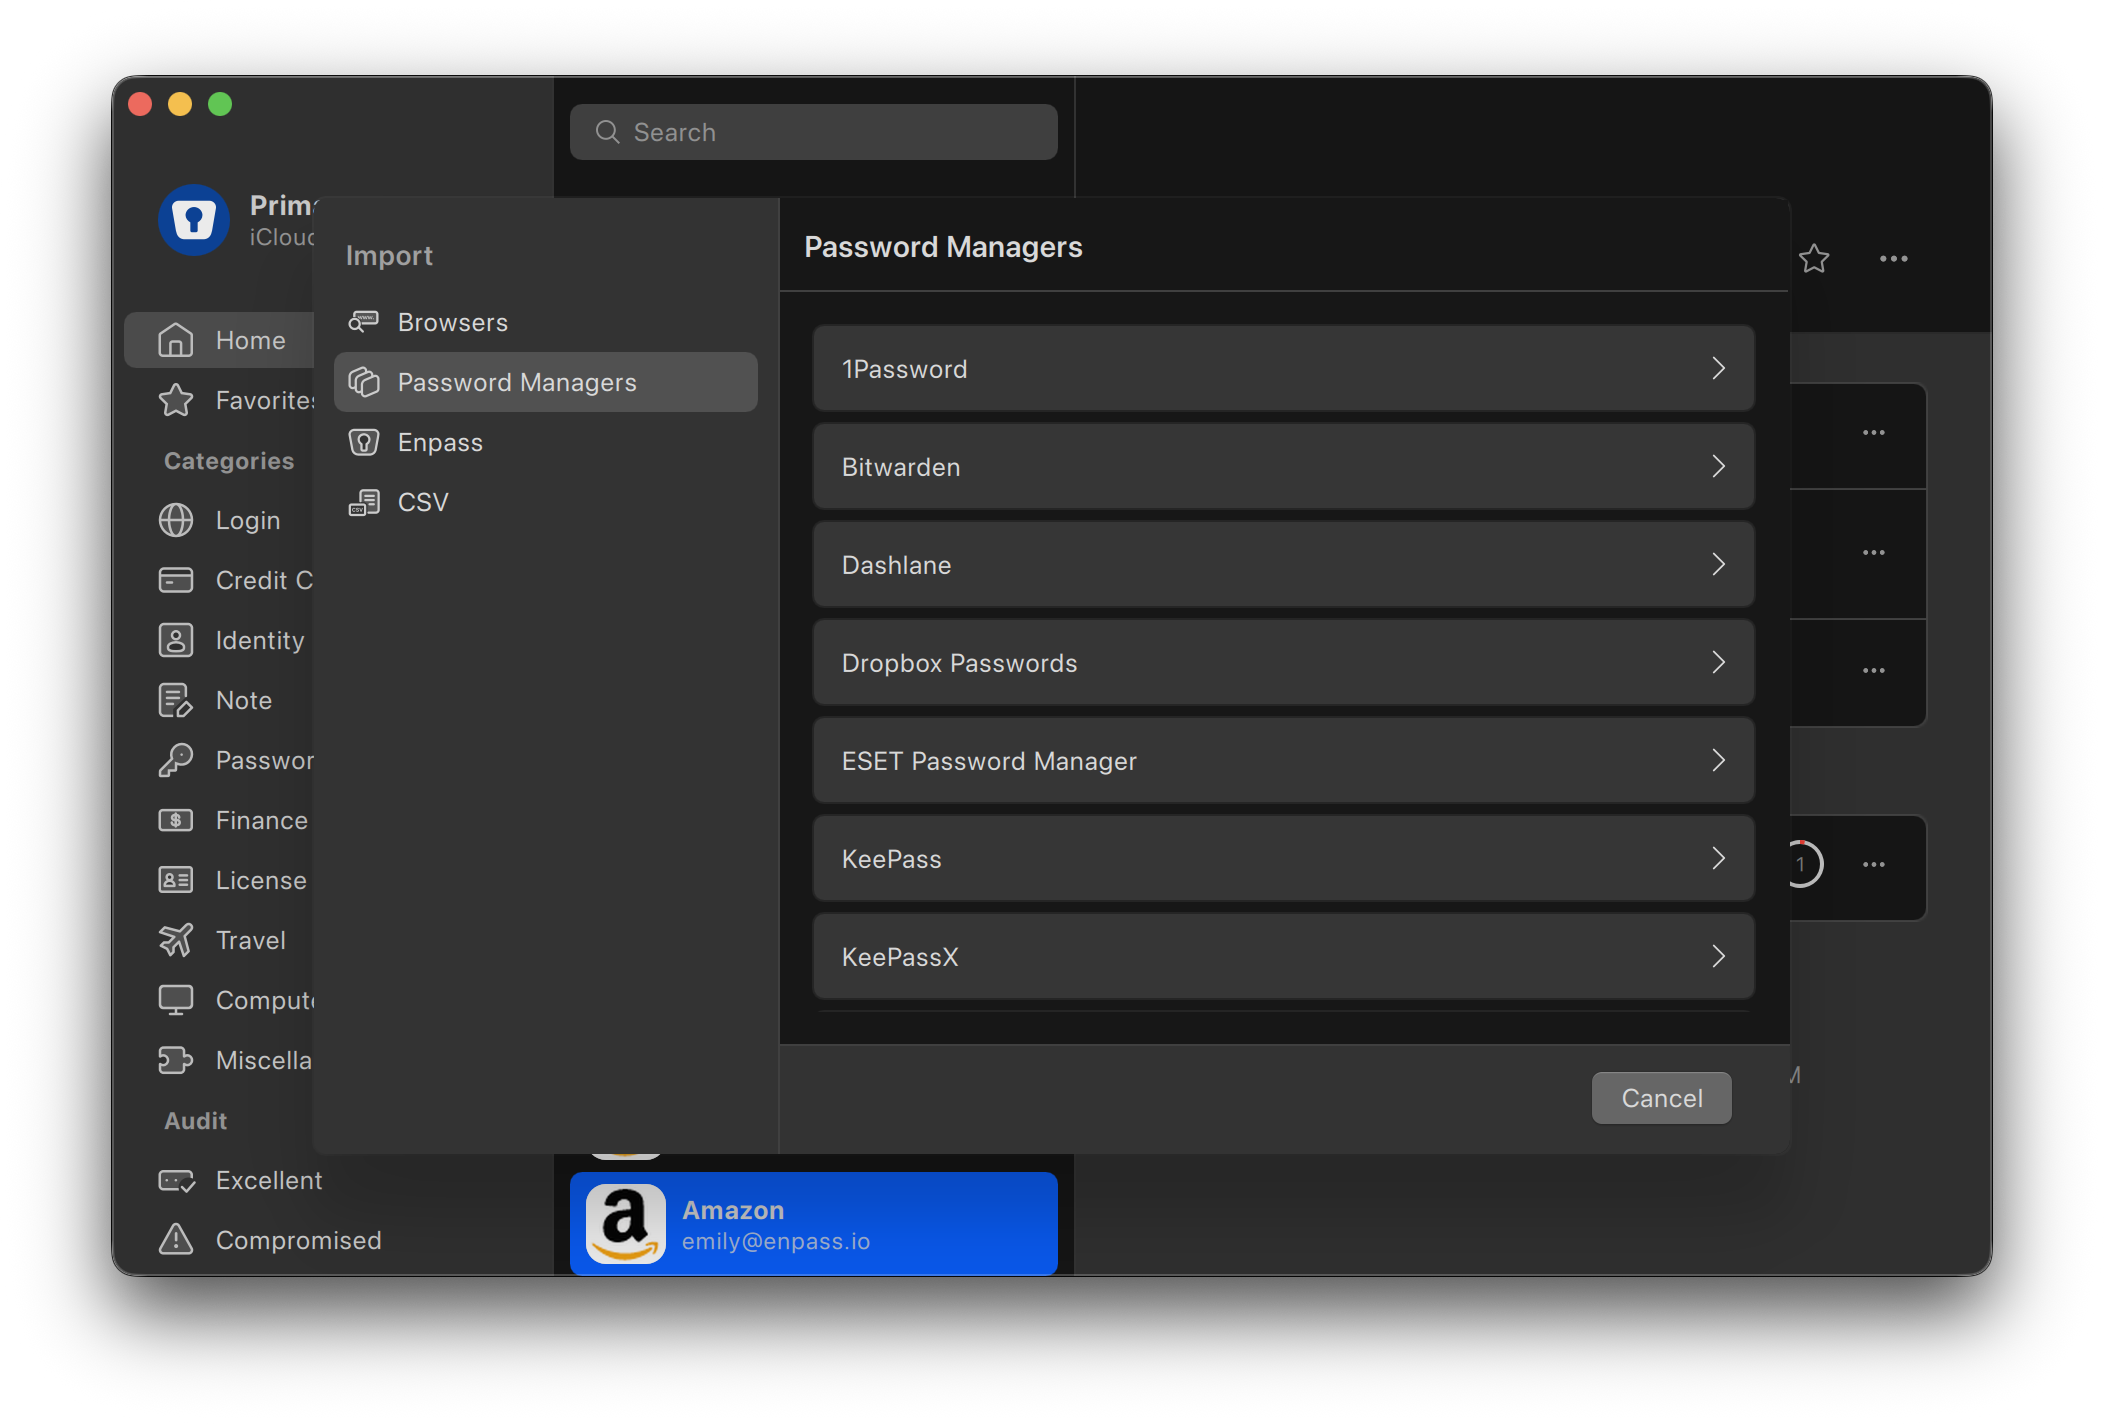Click the Miscellaneous puzzle icon

176,1060
